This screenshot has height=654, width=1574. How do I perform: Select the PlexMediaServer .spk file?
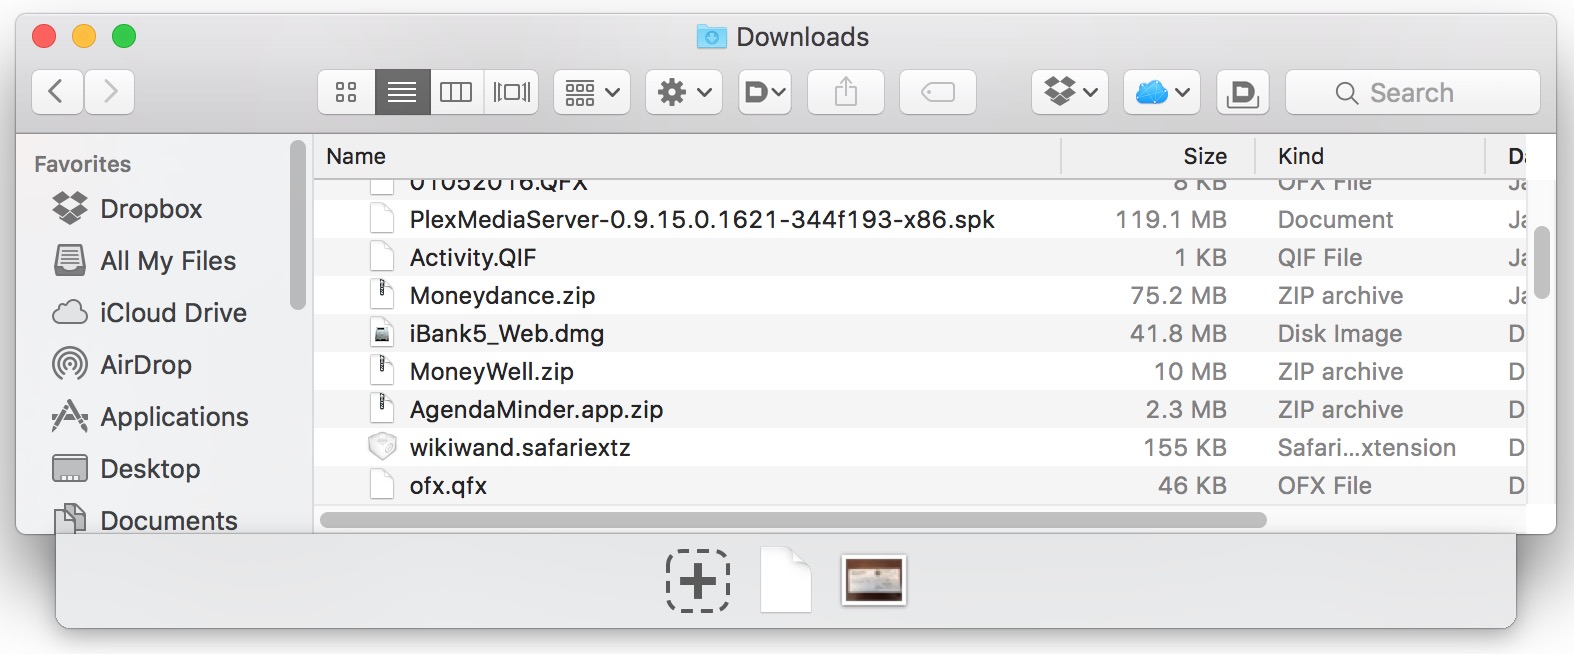tap(920, 219)
